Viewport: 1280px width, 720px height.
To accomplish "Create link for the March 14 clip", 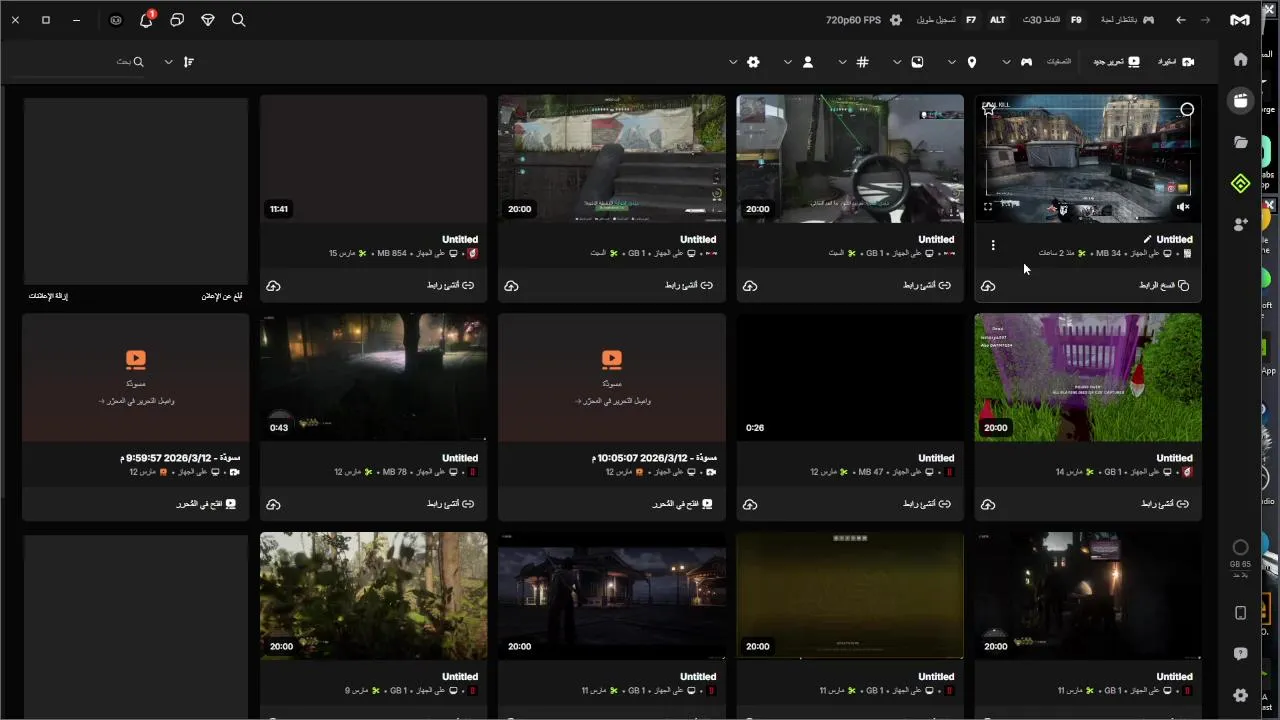I will point(1165,505).
